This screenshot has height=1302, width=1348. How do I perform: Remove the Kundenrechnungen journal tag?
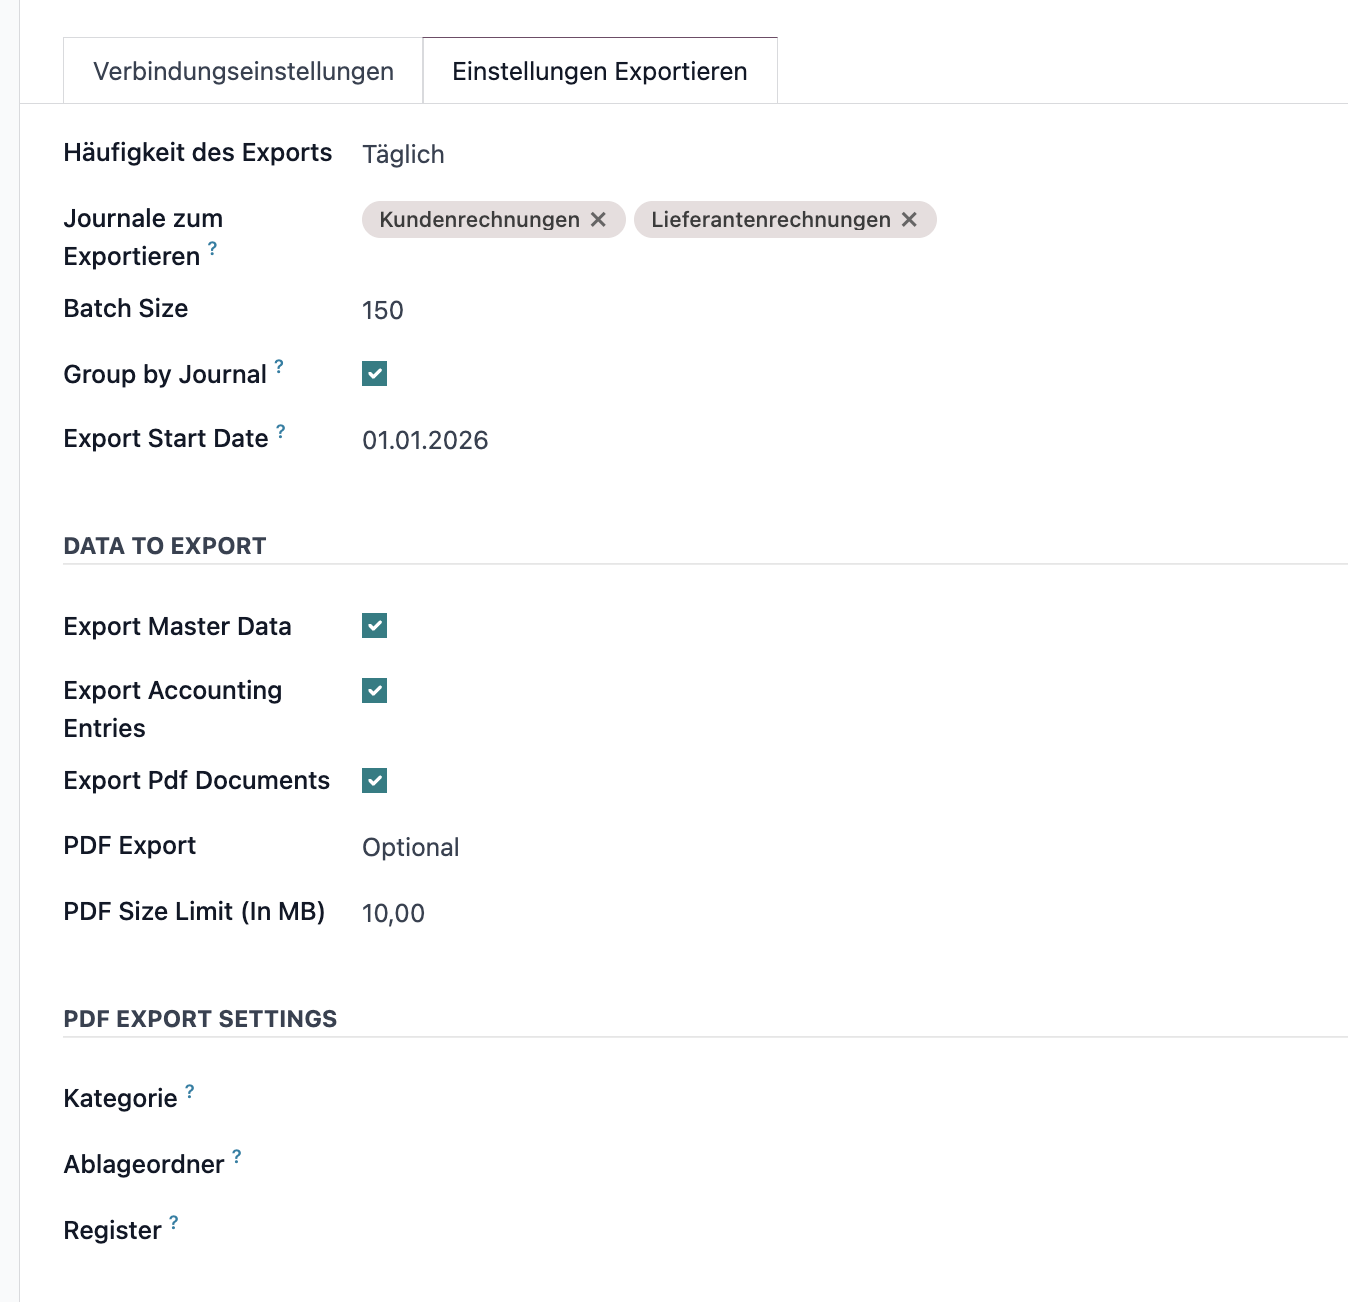point(598,220)
